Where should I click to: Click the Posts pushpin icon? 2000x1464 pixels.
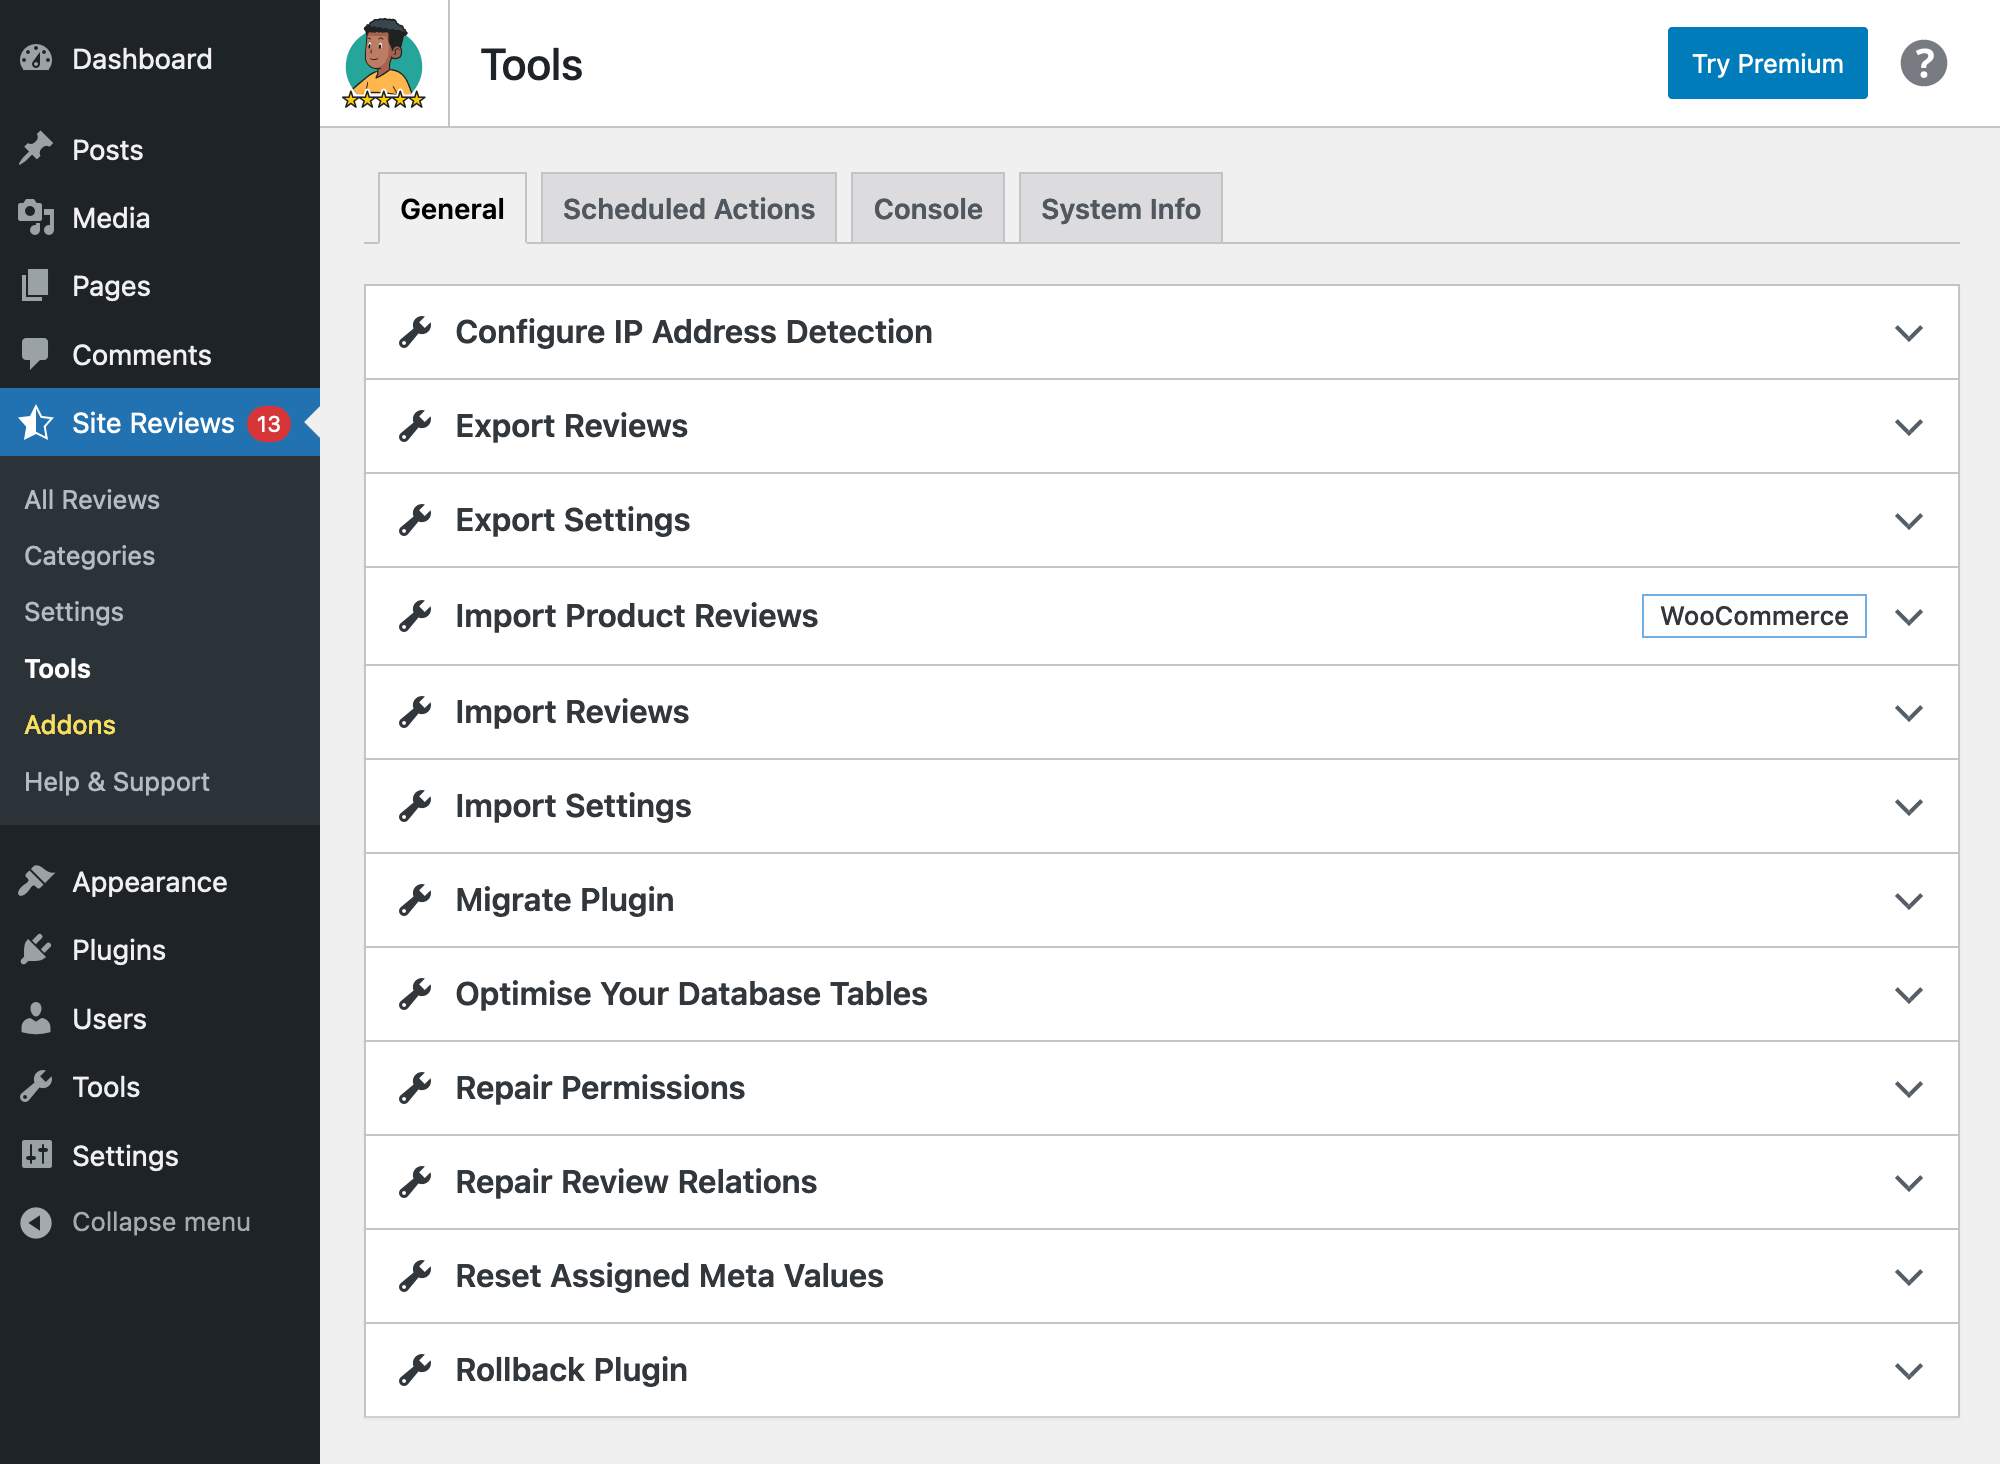pyautogui.click(x=36, y=149)
